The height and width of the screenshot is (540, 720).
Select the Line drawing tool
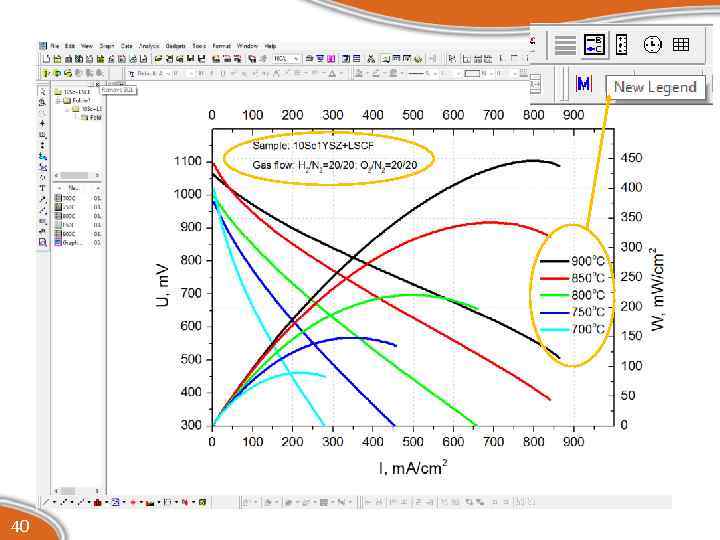coord(42,210)
